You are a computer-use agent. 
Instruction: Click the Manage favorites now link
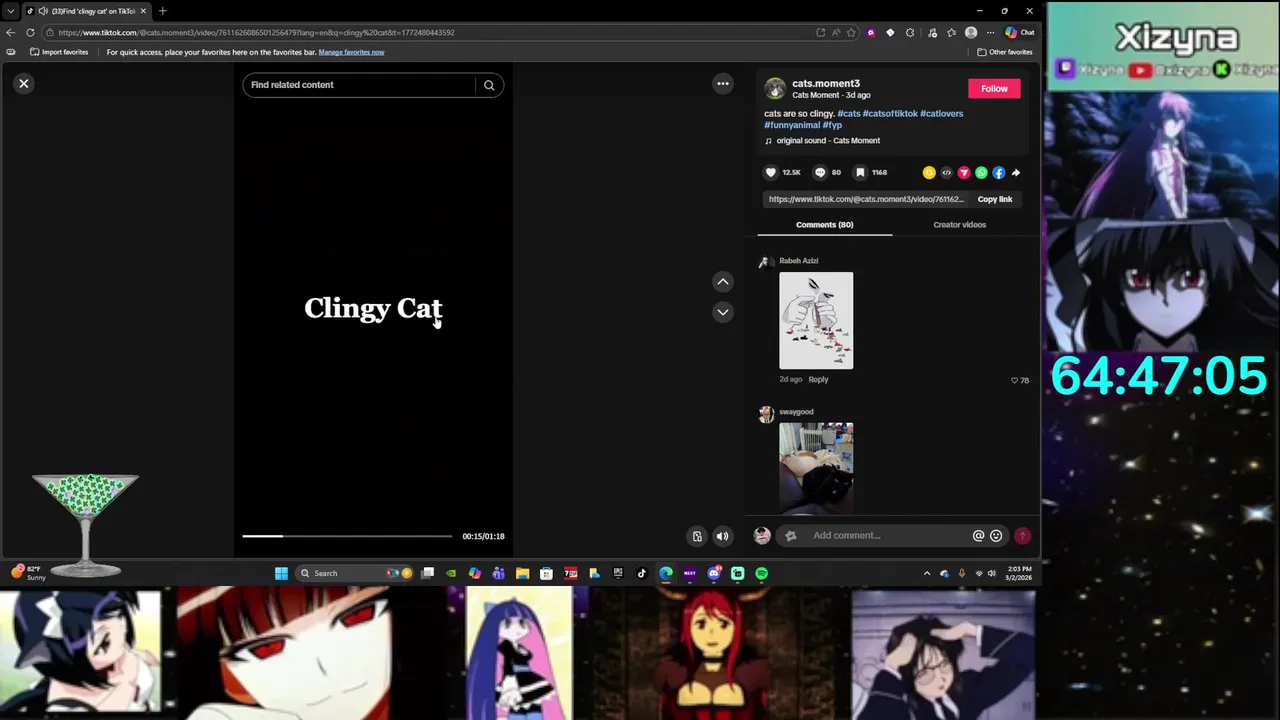coord(351,52)
